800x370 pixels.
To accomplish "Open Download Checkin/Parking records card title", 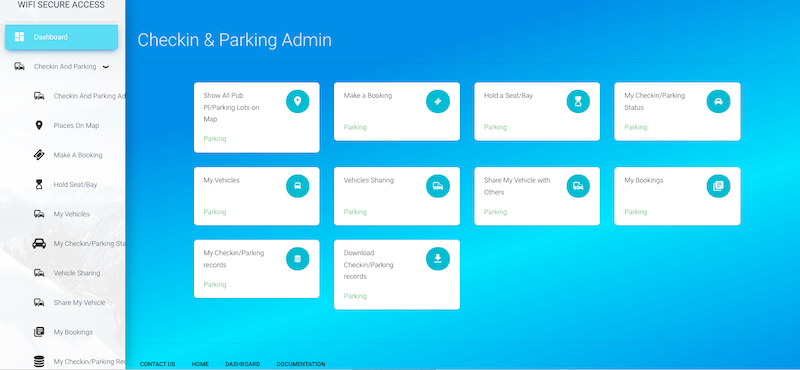I will pos(368,264).
